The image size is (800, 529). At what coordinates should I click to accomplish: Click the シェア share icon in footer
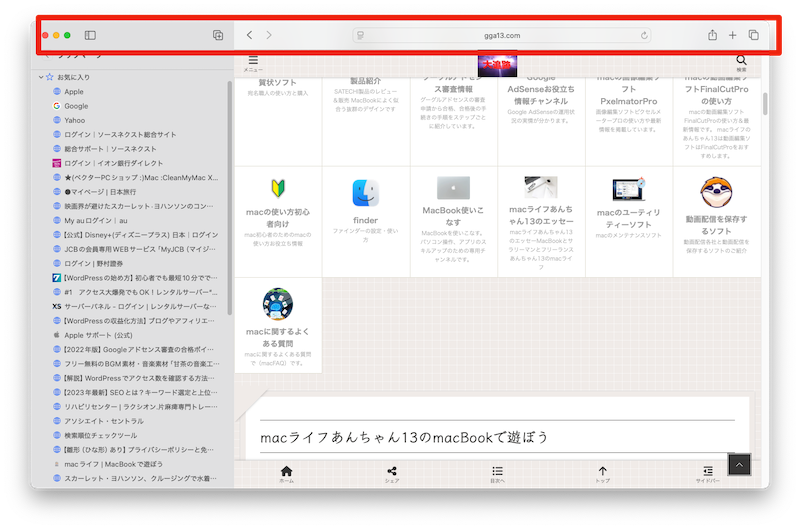(392, 473)
